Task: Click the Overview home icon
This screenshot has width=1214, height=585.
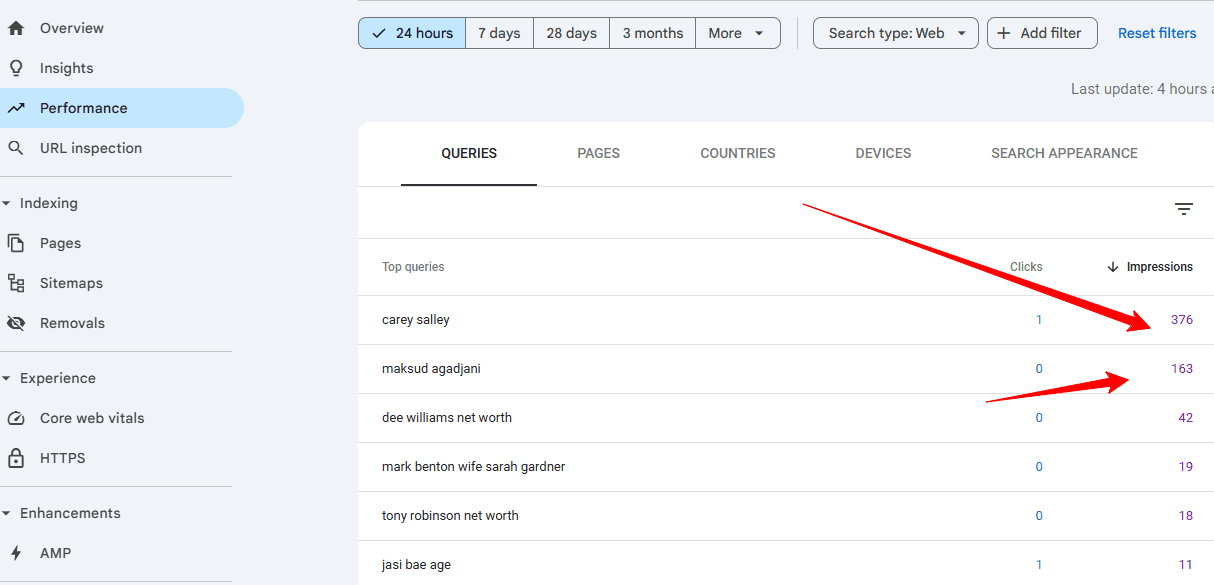Action: click(x=16, y=28)
